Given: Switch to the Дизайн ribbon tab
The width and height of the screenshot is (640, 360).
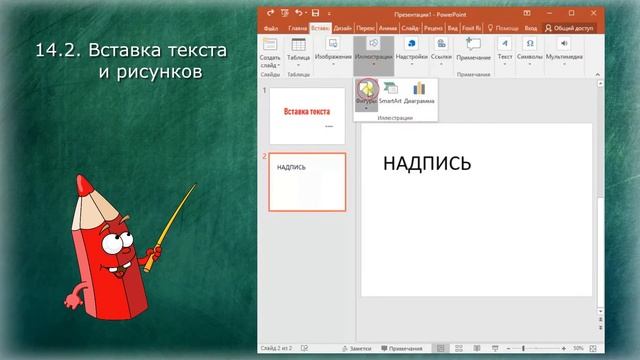Looking at the screenshot, I should 342,28.
